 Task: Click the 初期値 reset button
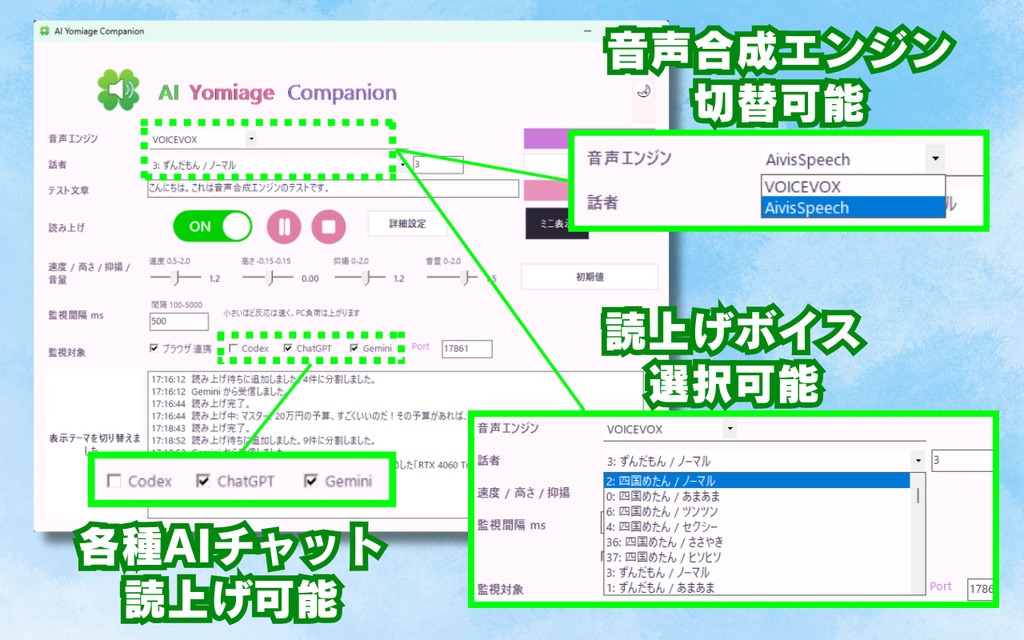pyautogui.click(x=589, y=277)
